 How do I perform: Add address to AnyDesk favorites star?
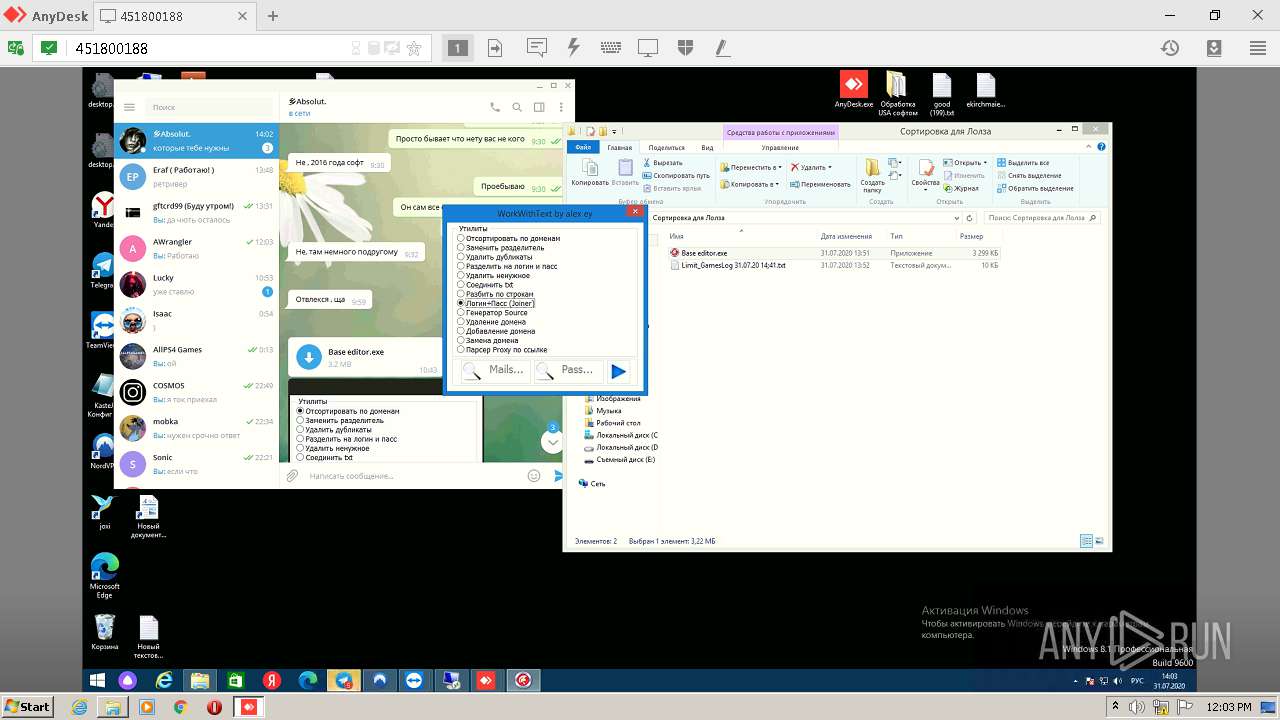pos(414,48)
